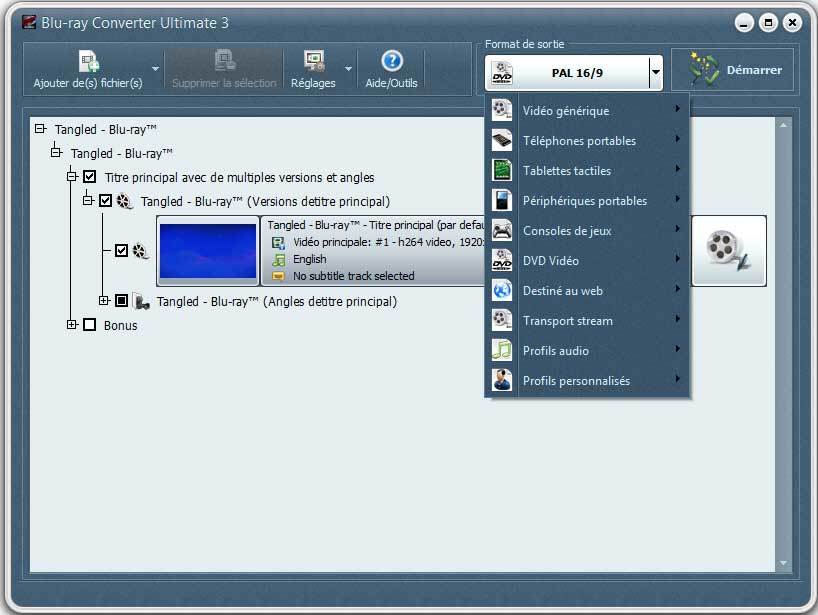Image resolution: width=818 pixels, height=615 pixels.
Task: Click the Téléphones portables phone icon
Action: click(502, 140)
